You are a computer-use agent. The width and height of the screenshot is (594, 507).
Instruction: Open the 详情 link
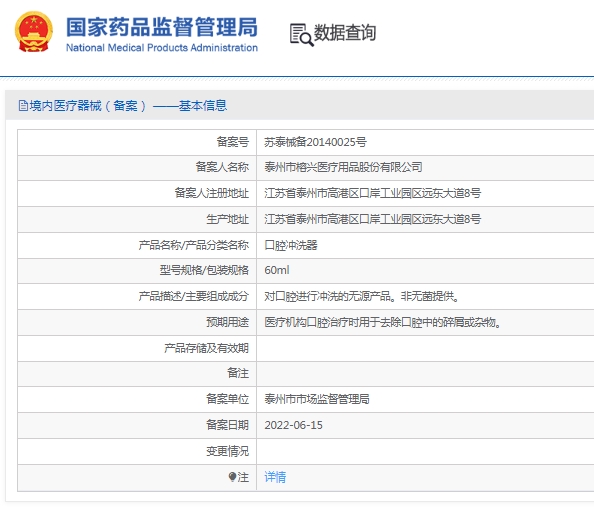(275, 477)
